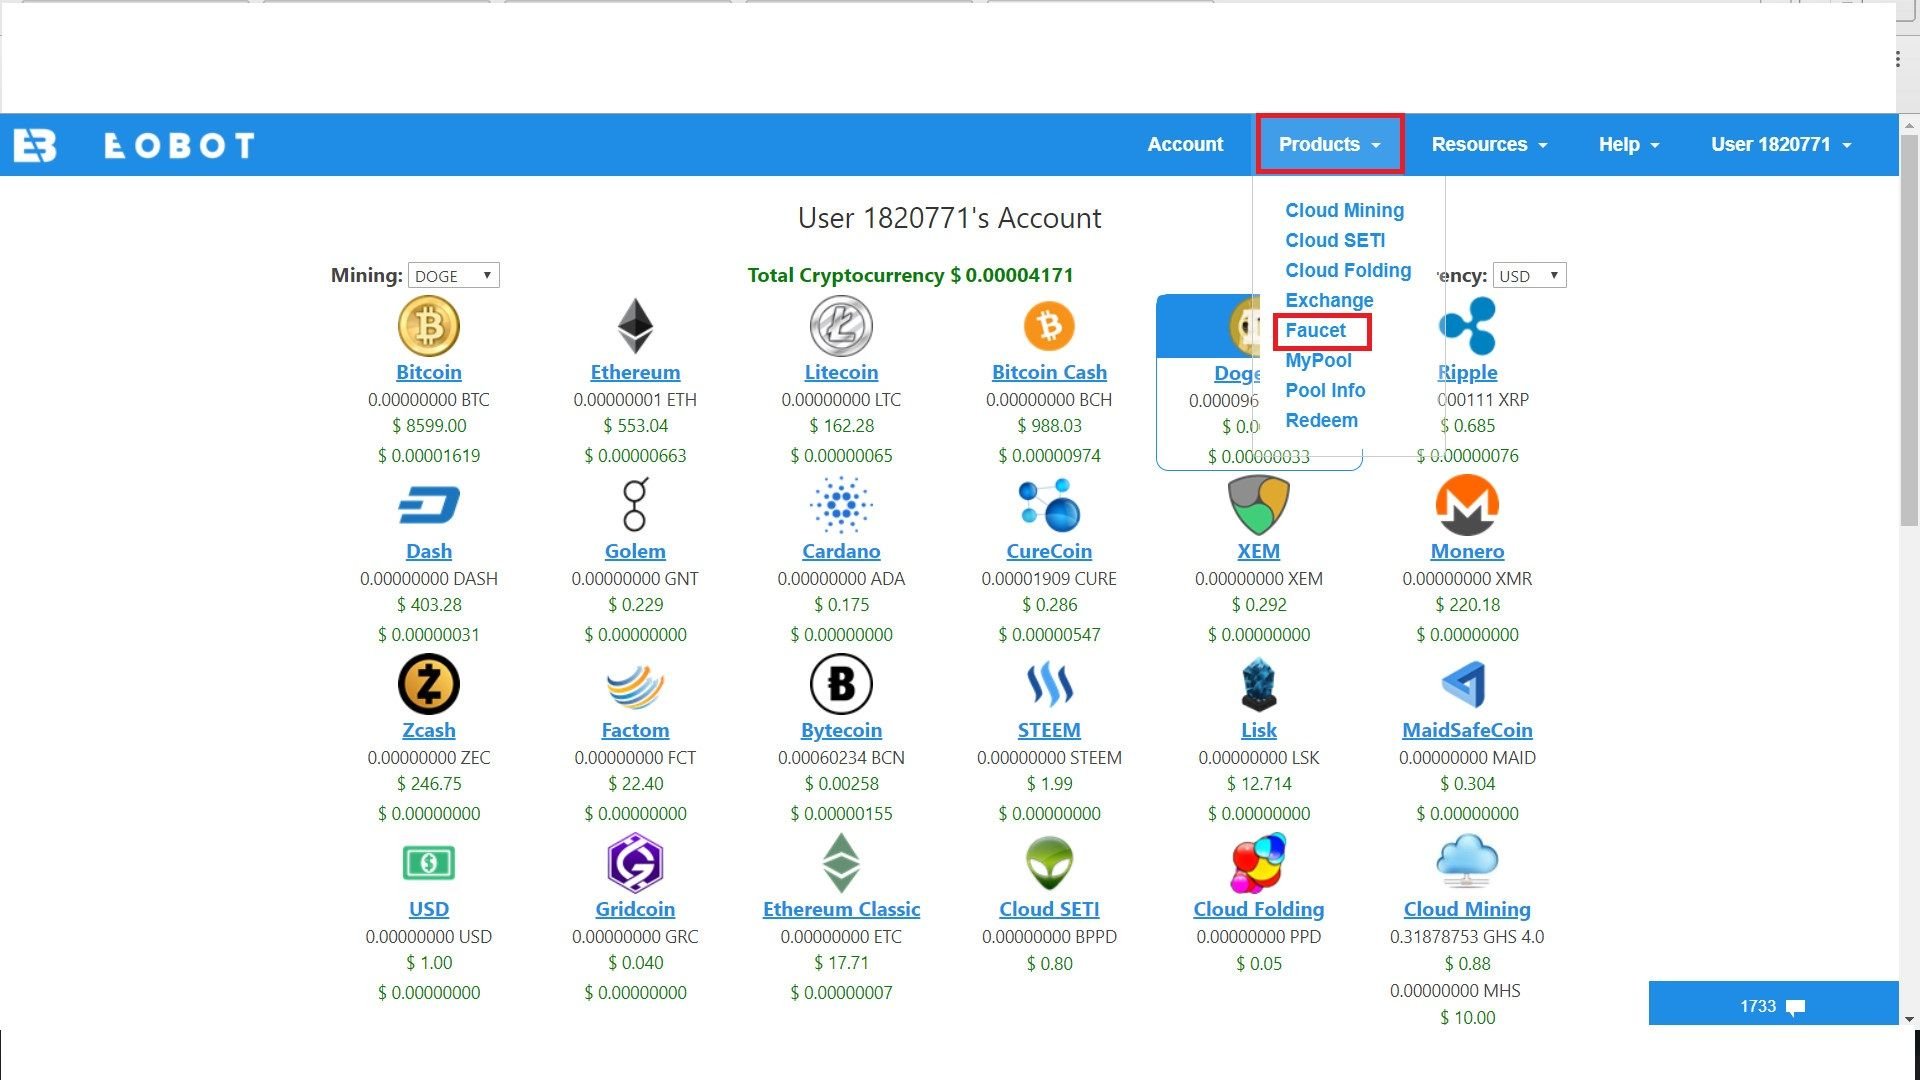Open the Bitcoin text link
This screenshot has height=1080, width=1920.
pyautogui.click(x=428, y=372)
